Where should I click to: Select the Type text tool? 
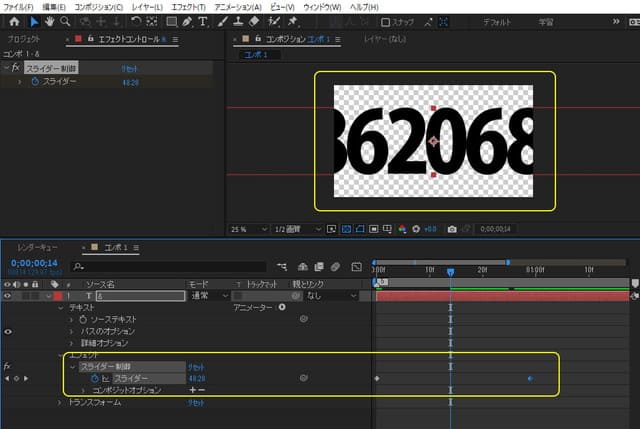[x=202, y=22]
